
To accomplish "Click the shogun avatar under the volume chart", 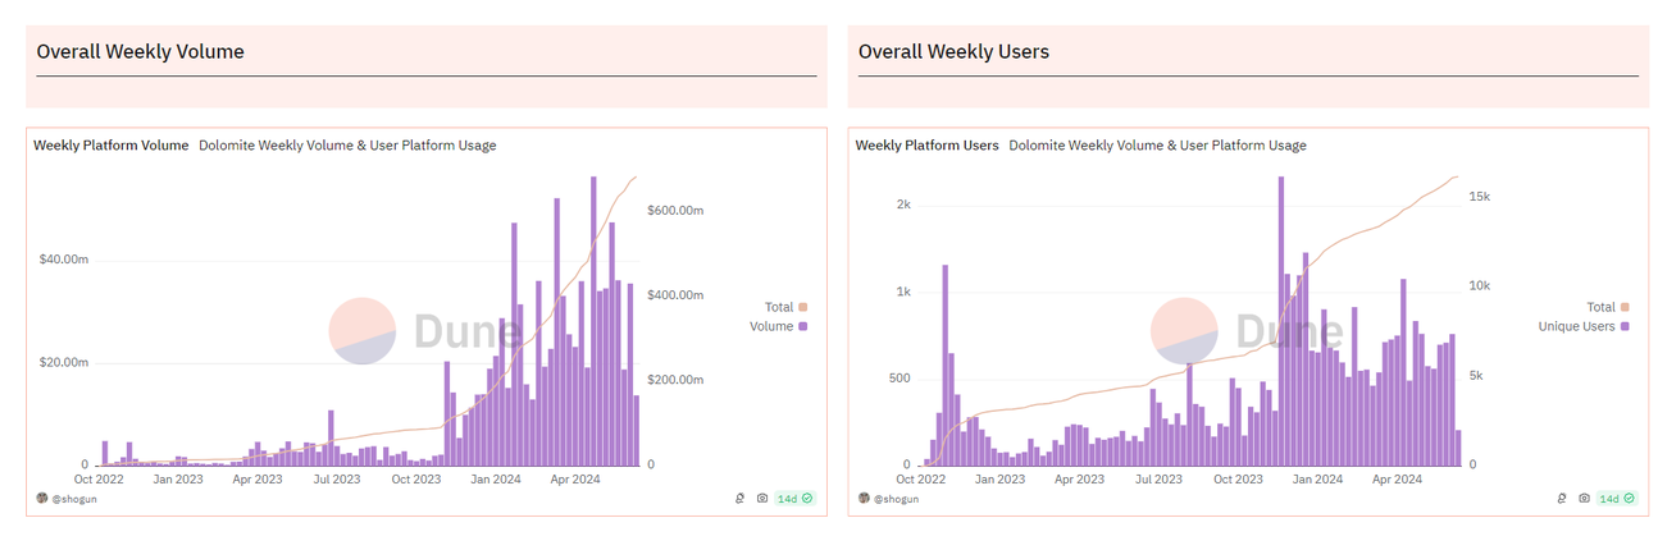I will [x=42, y=498].
